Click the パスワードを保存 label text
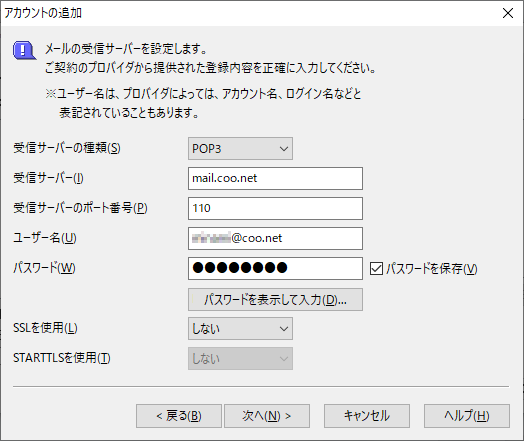The height and width of the screenshot is (441, 524). tap(432, 269)
